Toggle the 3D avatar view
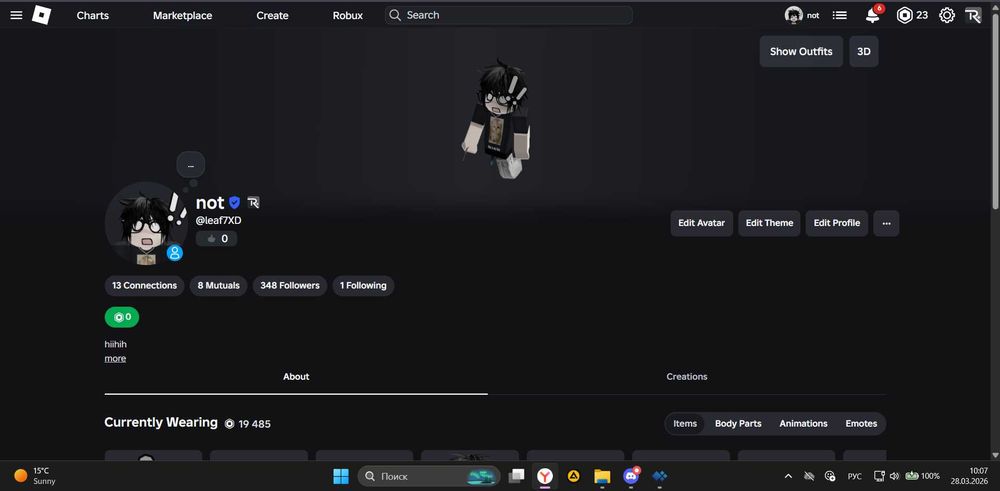Viewport: 1000px width, 491px height. 864,52
